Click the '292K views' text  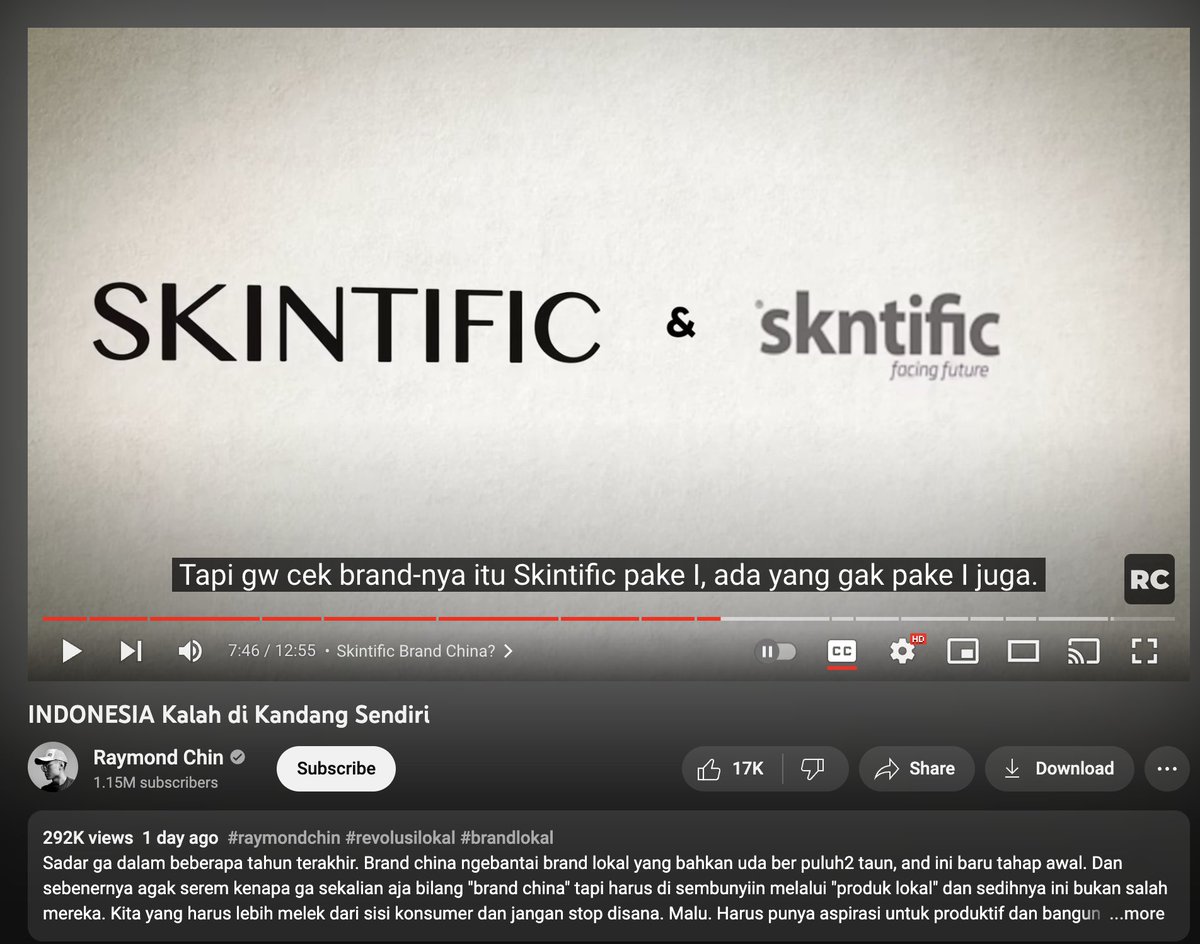(x=88, y=838)
